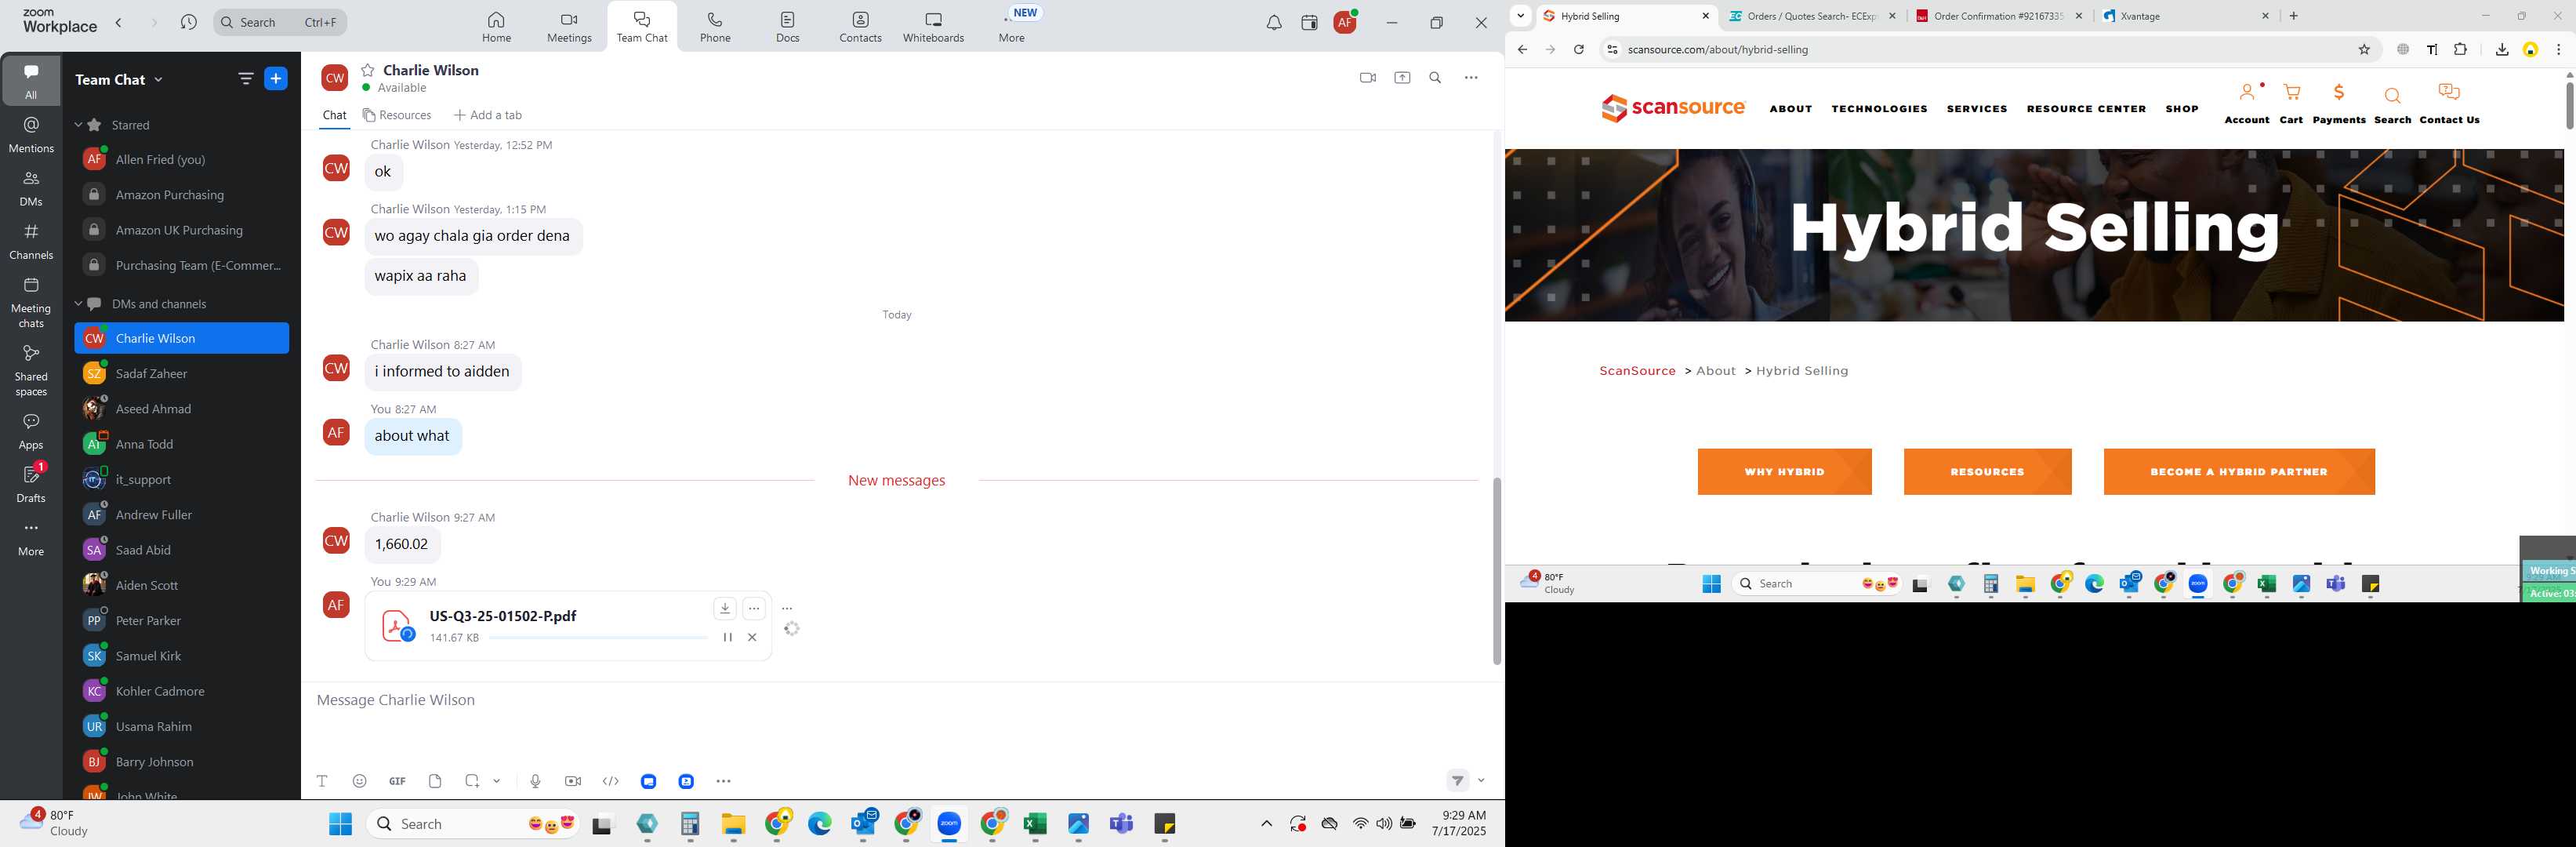
Task: Expand the screenshot options dropdown arrow
Action: tap(497, 781)
